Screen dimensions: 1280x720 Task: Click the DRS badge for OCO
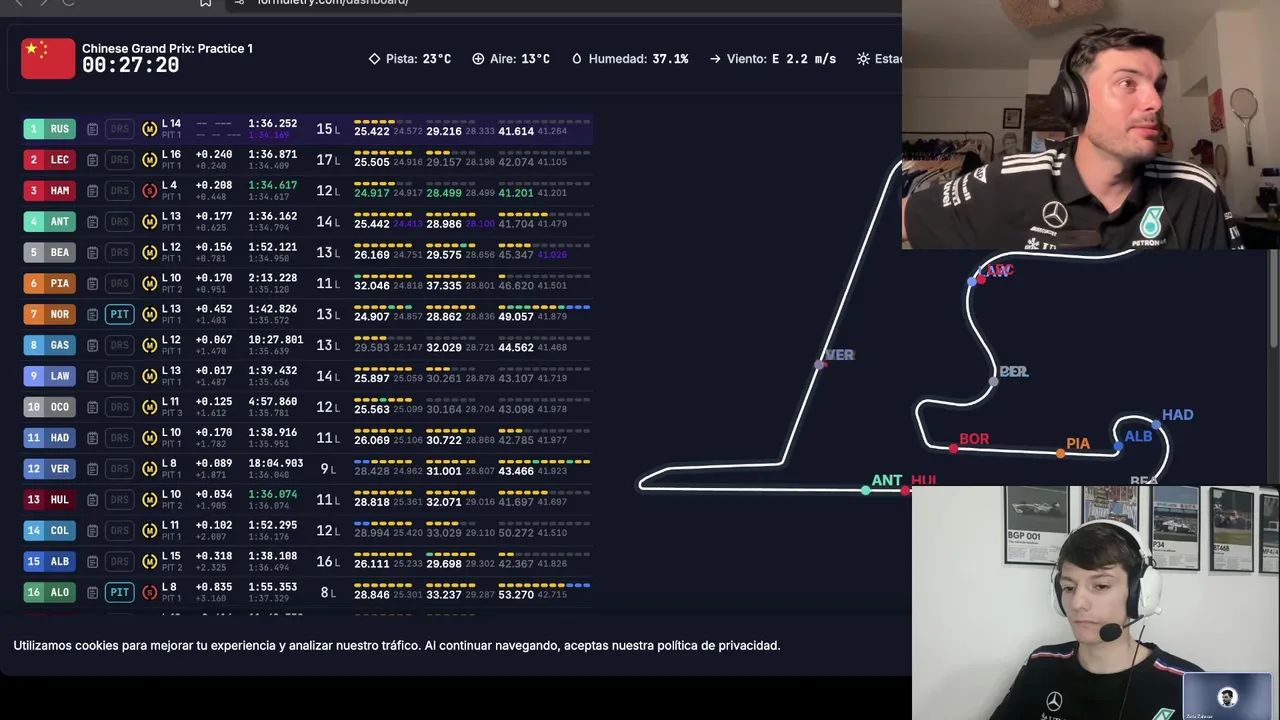tap(120, 407)
